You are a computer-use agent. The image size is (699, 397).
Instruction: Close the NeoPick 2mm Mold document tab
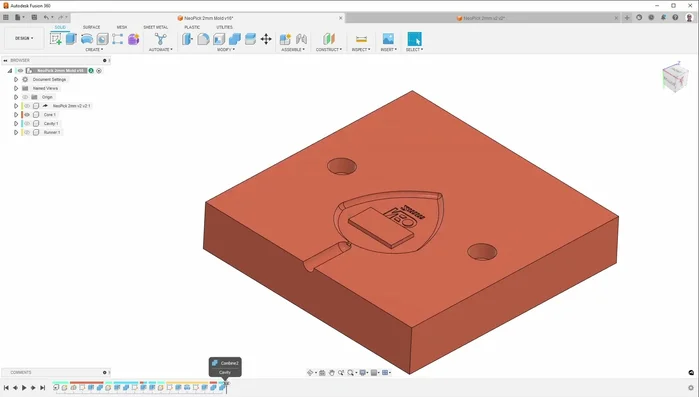point(341,18)
